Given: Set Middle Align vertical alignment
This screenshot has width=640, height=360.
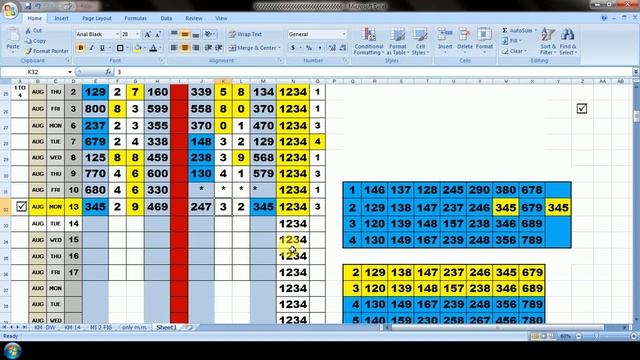Looking at the screenshot, I should pos(185,34).
